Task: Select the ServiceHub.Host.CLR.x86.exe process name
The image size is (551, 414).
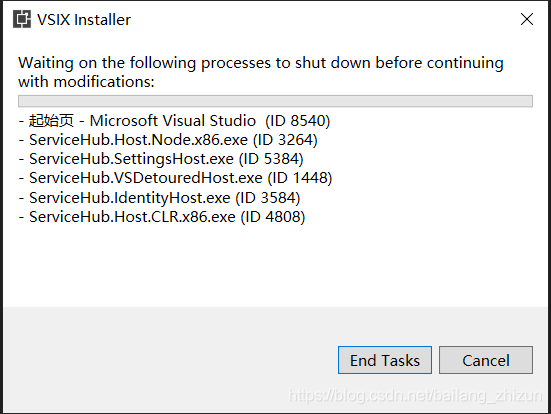Action: pyautogui.click(x=132, y=217)
